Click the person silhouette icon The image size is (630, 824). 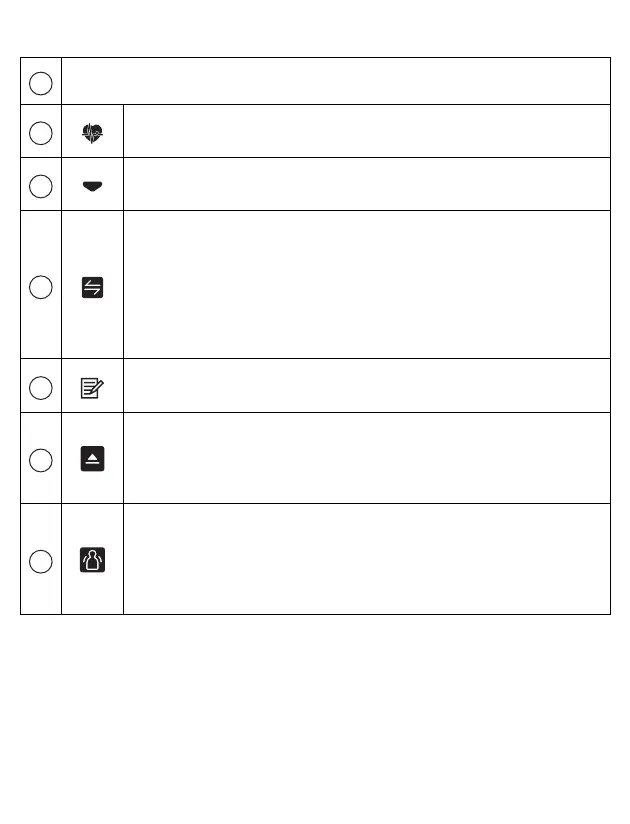point(92,561)
